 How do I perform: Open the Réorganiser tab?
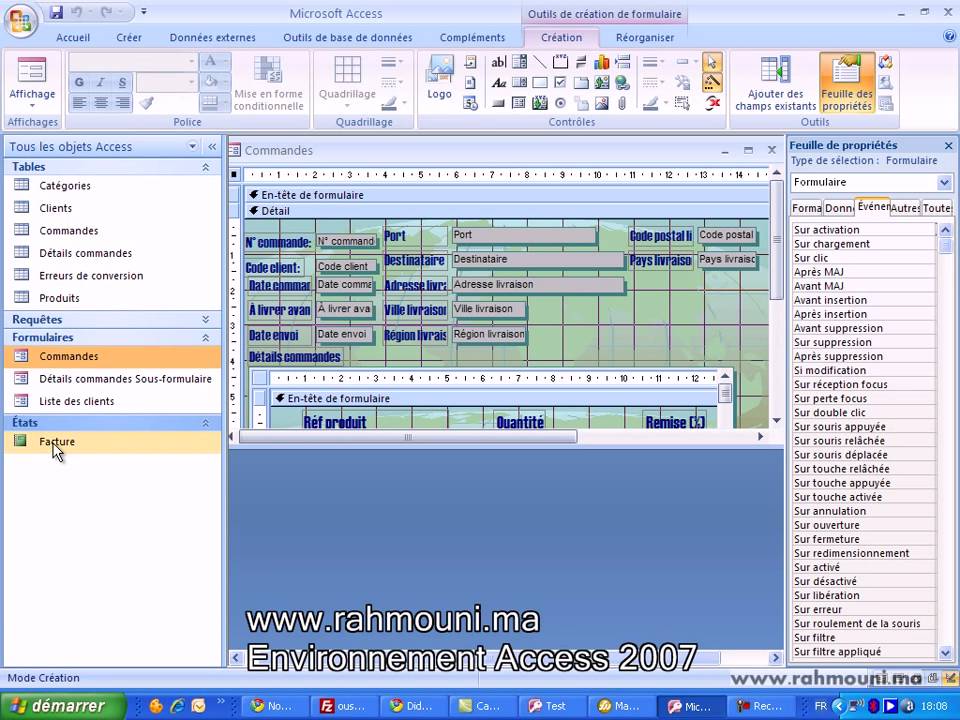[x=645, y=37]
